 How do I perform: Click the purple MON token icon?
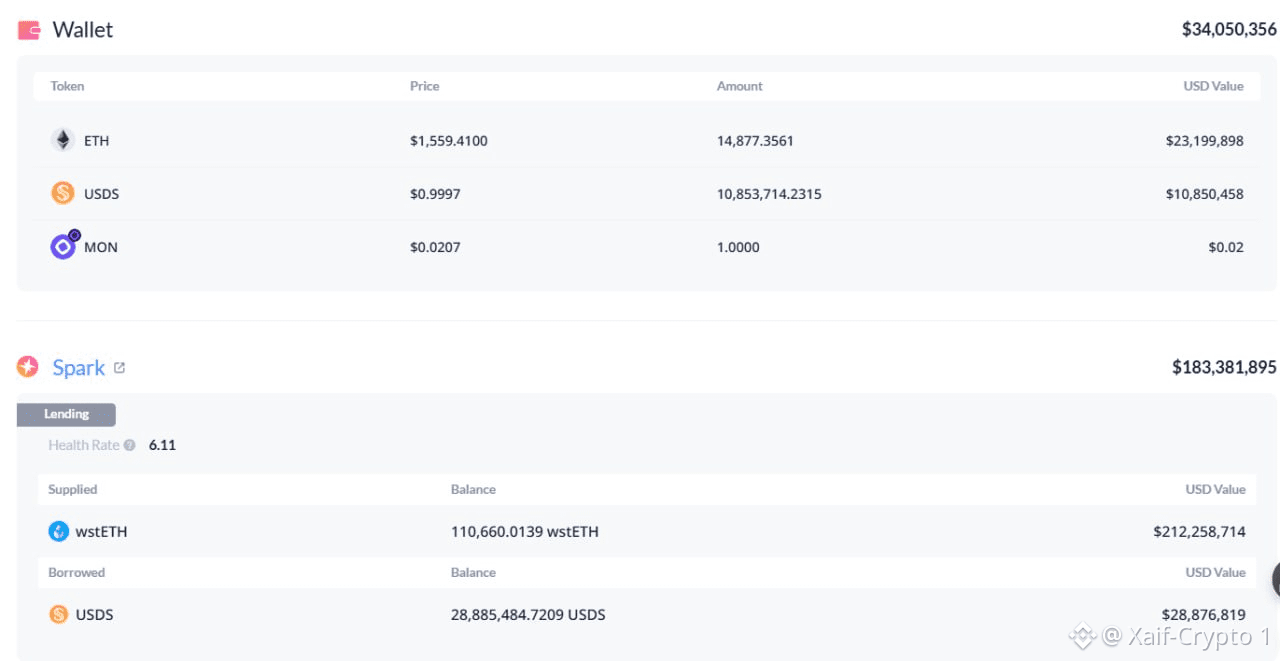click(x=64, y=246)
